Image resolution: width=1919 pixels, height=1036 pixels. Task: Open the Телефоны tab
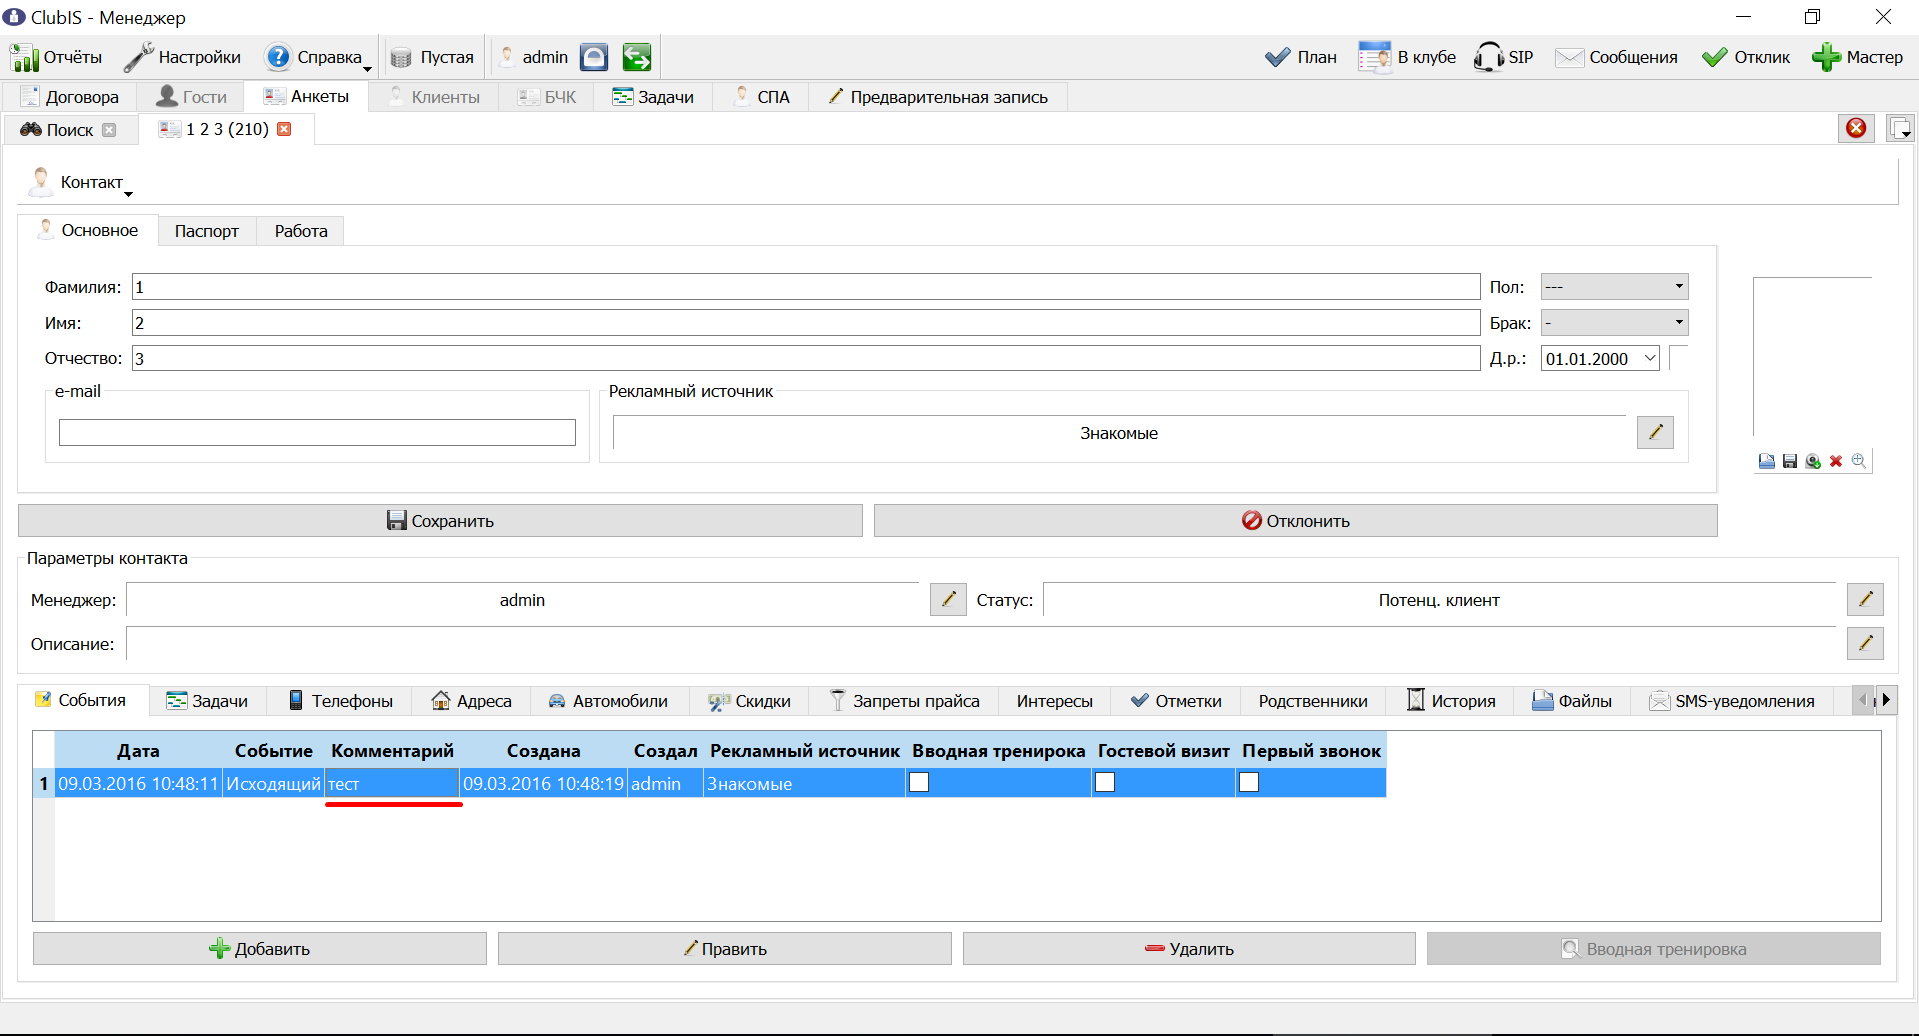(340, 701)
